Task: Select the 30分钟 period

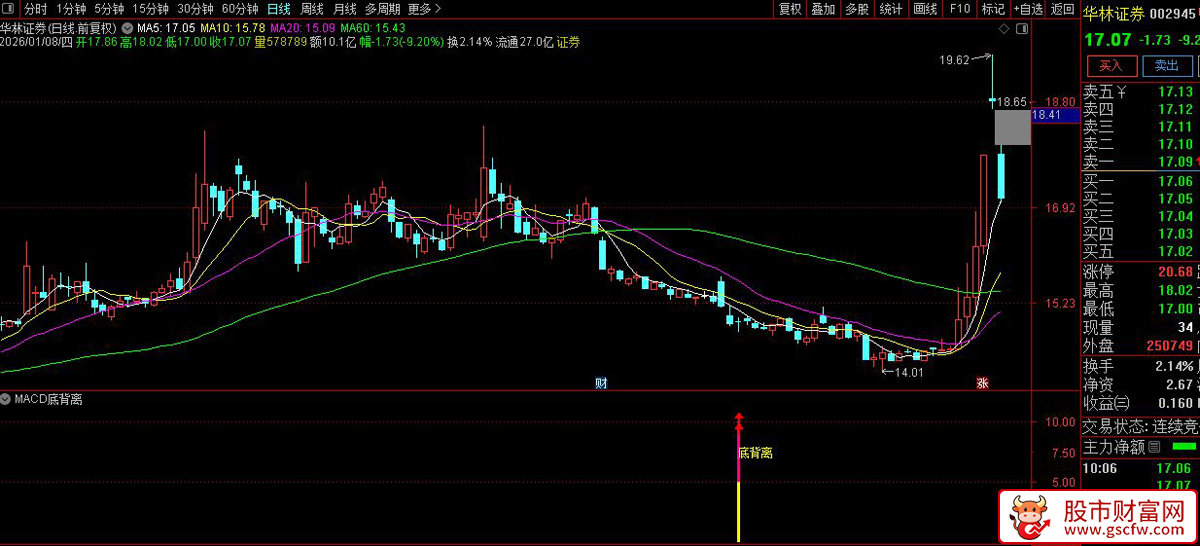Action: 195,9
